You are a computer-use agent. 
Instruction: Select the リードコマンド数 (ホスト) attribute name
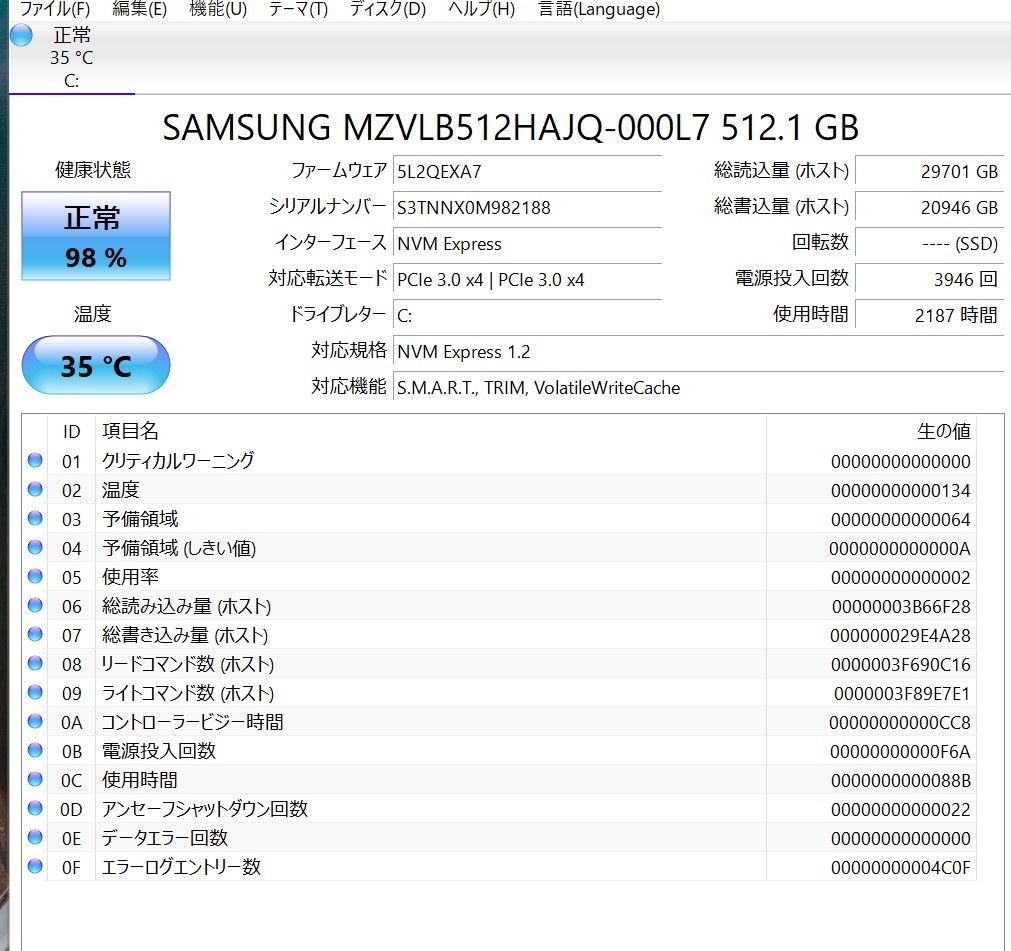tap(188, 664)
